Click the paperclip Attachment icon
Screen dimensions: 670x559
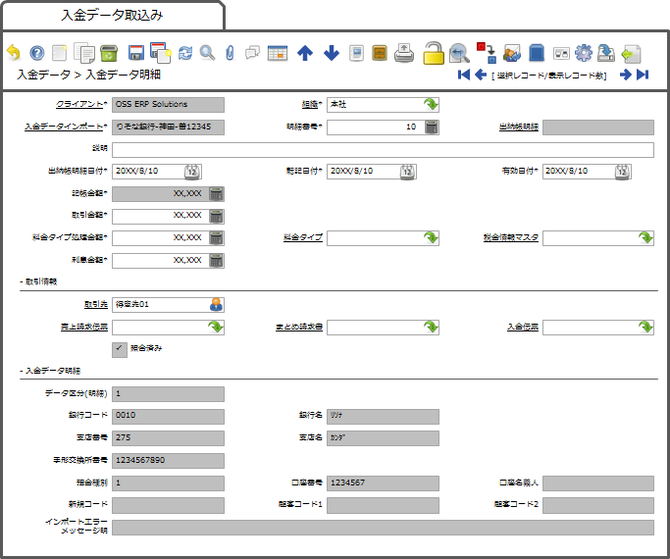click(x=230, y=53)
